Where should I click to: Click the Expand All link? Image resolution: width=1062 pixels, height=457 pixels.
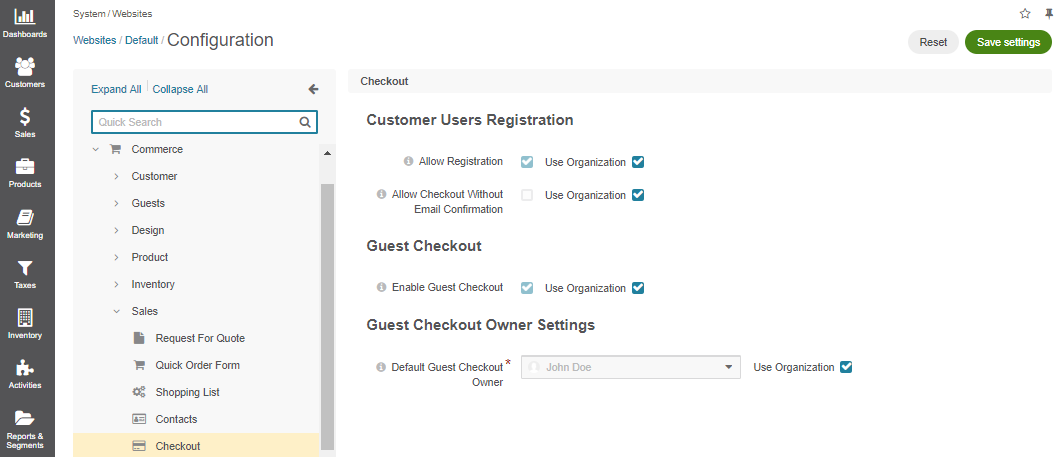pyautogui.click(x=116, y=89)
